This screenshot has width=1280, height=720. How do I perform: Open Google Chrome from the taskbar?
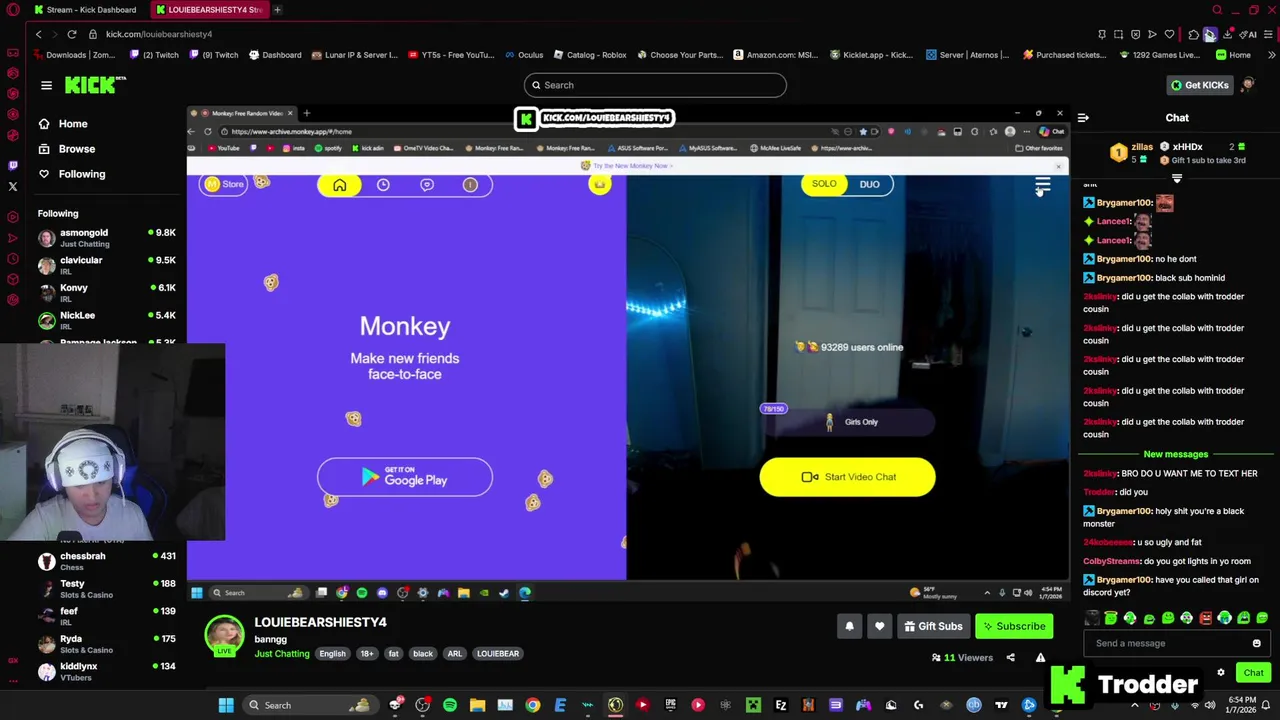pyautogui.click(x=532, y=705)
